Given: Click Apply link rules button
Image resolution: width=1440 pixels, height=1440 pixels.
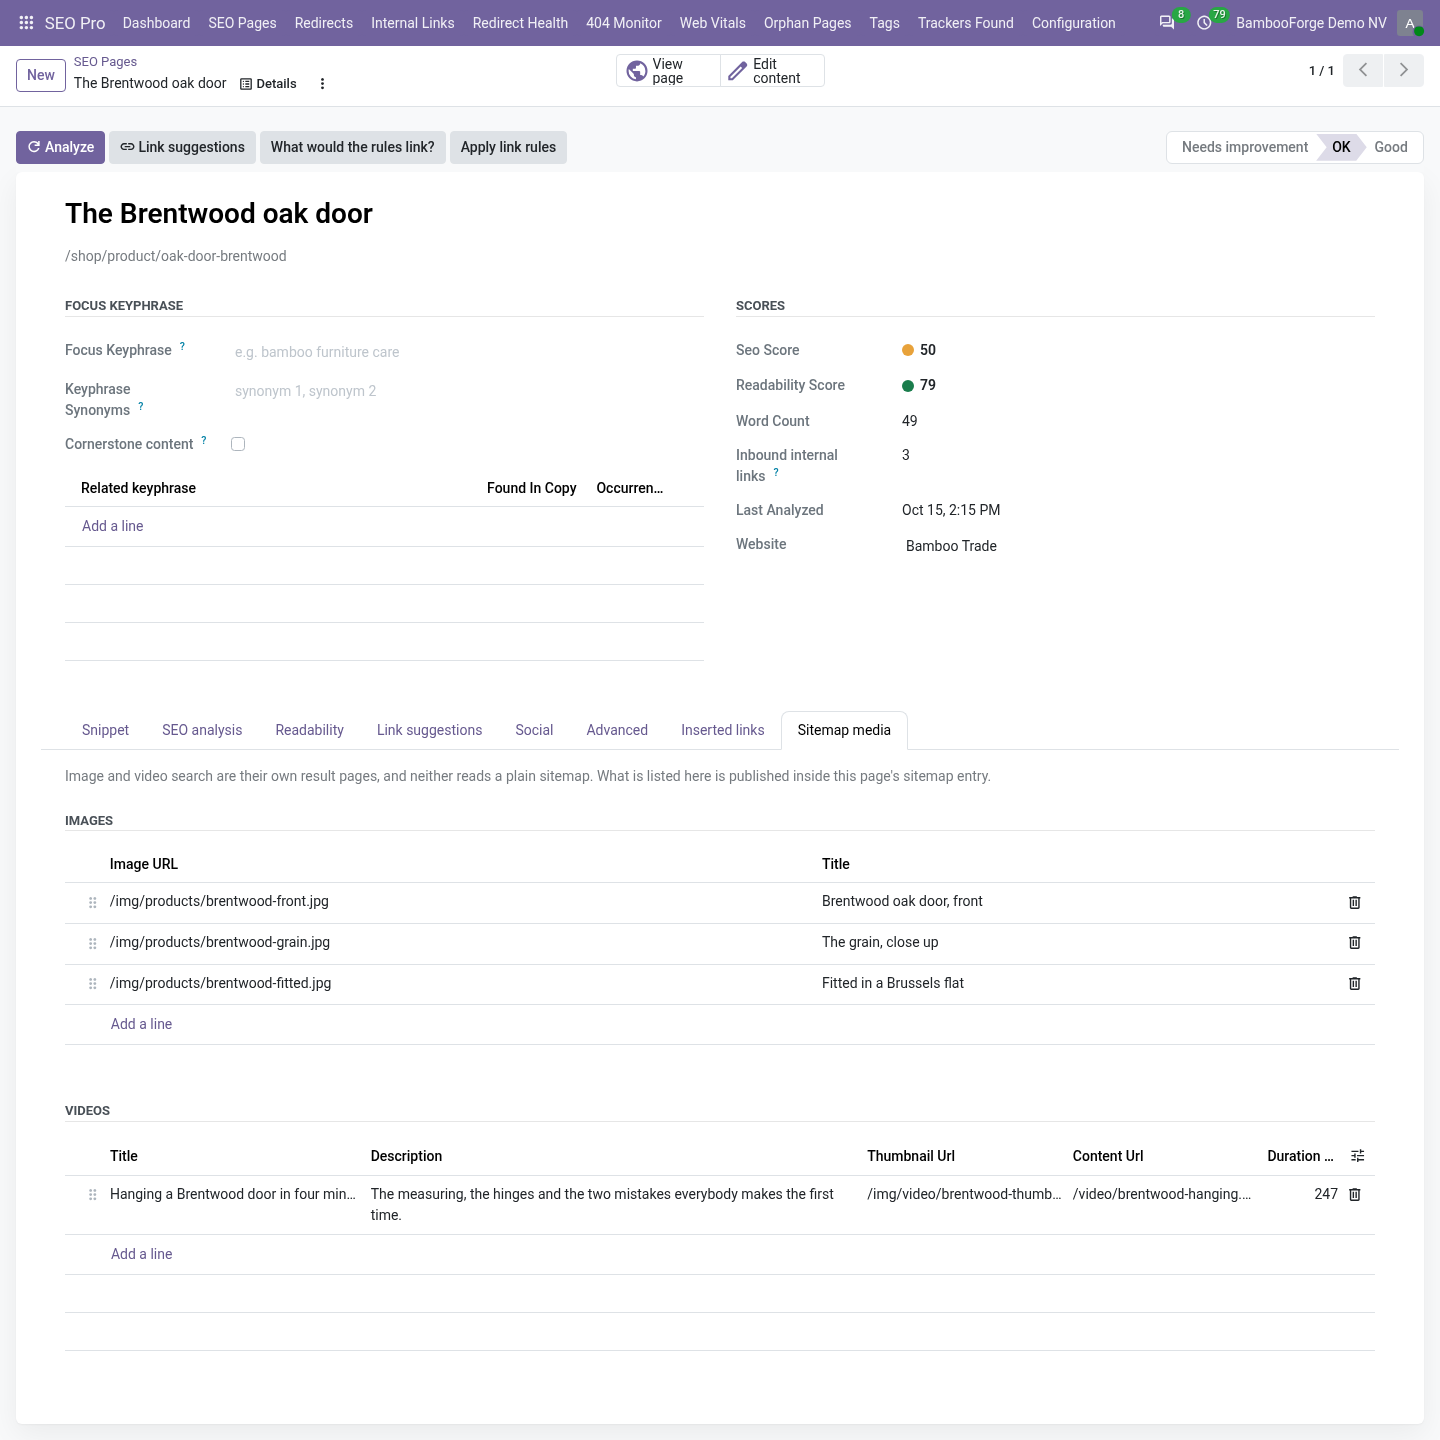Looking at the screenshot, I should click(508, 147).
